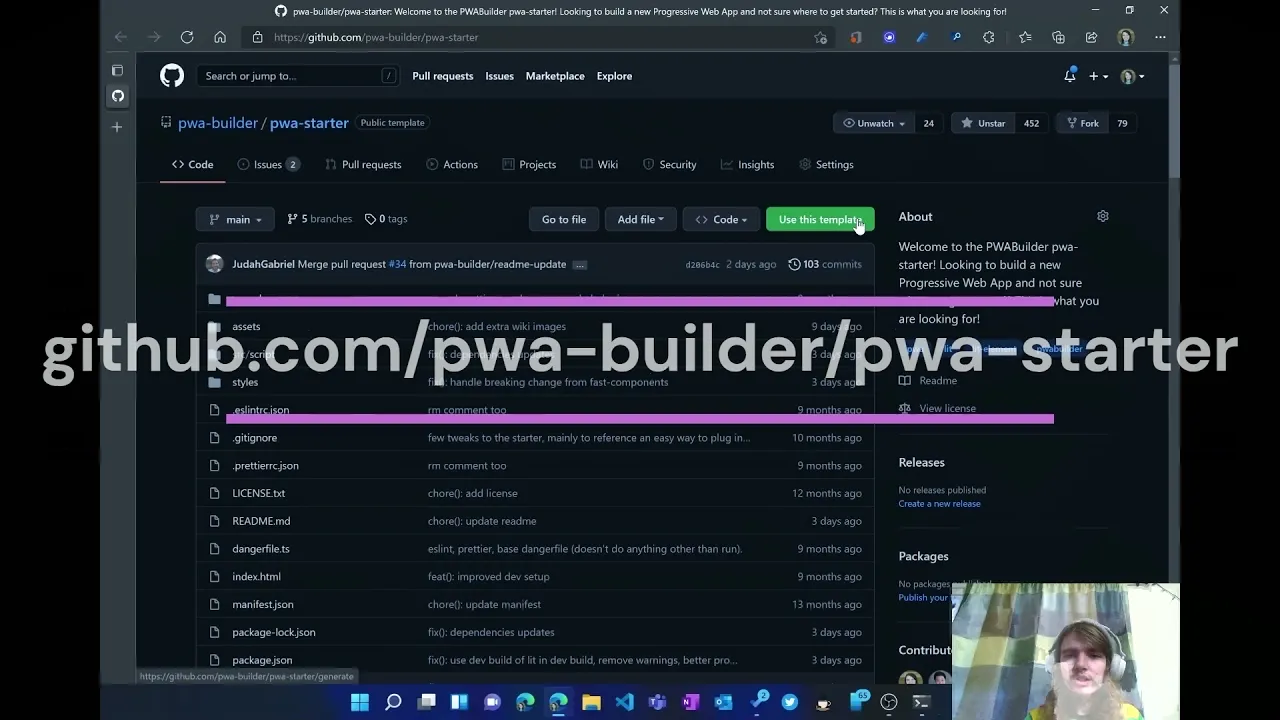Open the Windows Start menu

pyautogui.click(x=360, y=702)
